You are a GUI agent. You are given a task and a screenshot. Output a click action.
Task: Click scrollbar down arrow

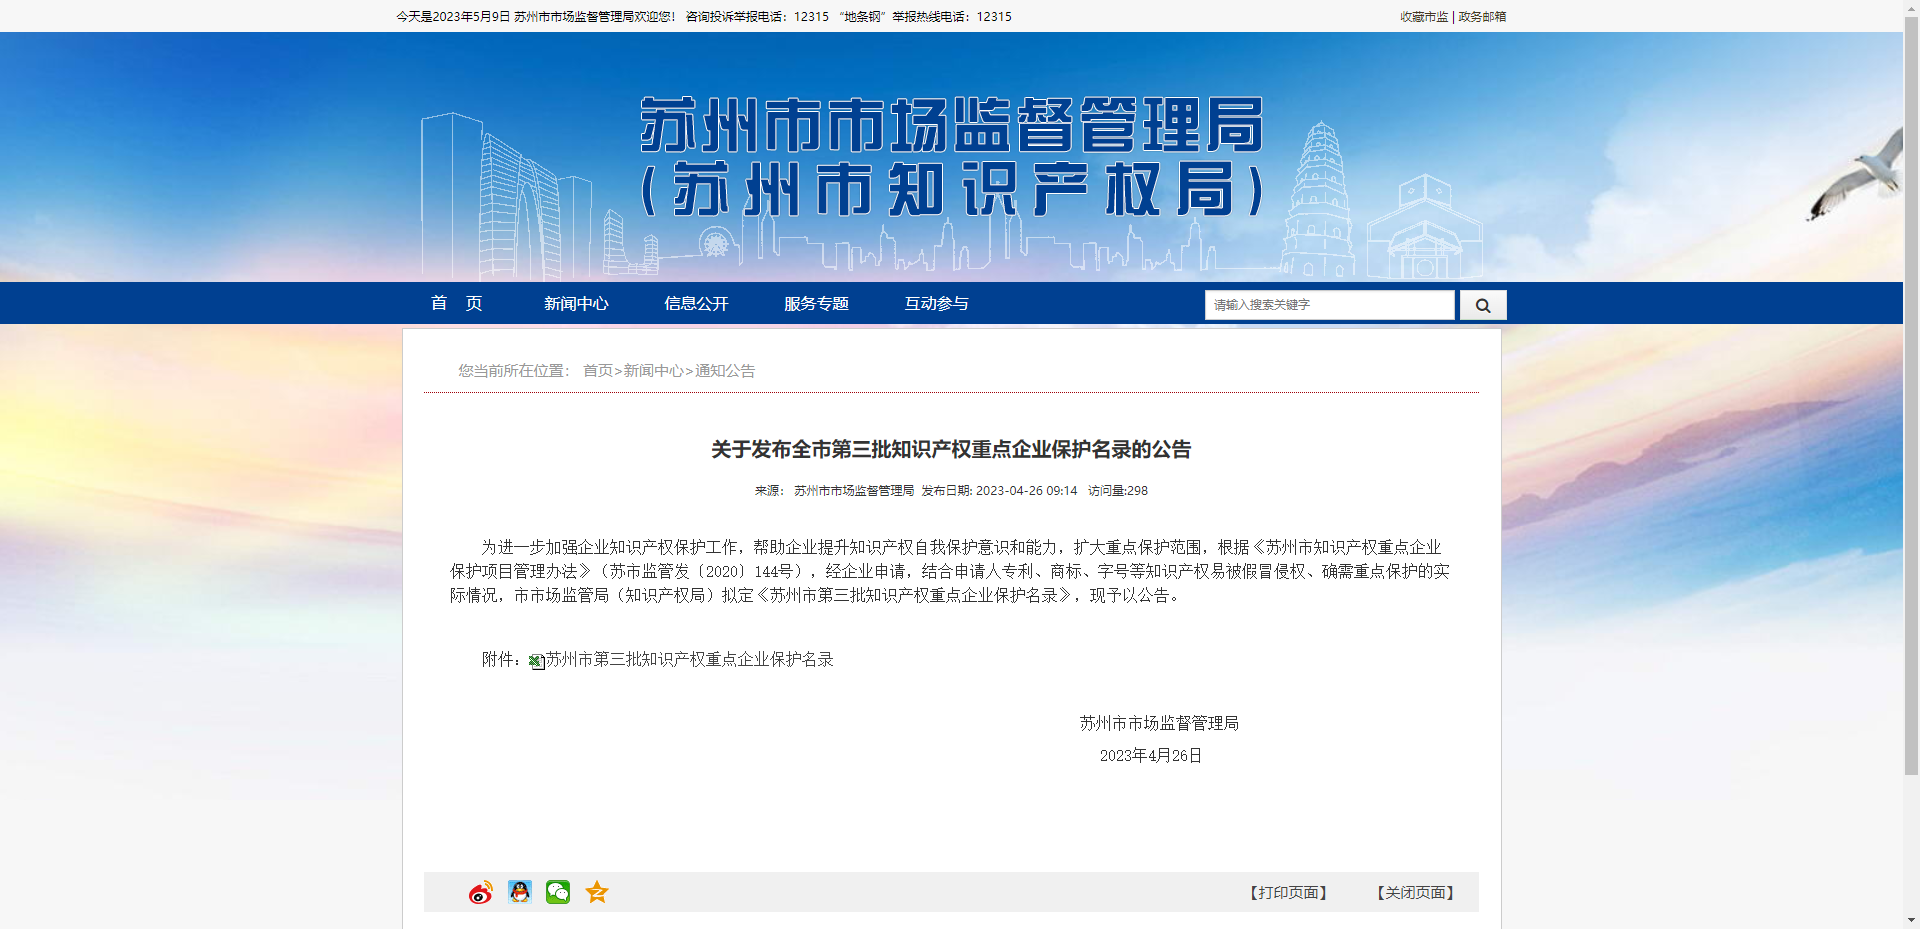click(1911, 920)
